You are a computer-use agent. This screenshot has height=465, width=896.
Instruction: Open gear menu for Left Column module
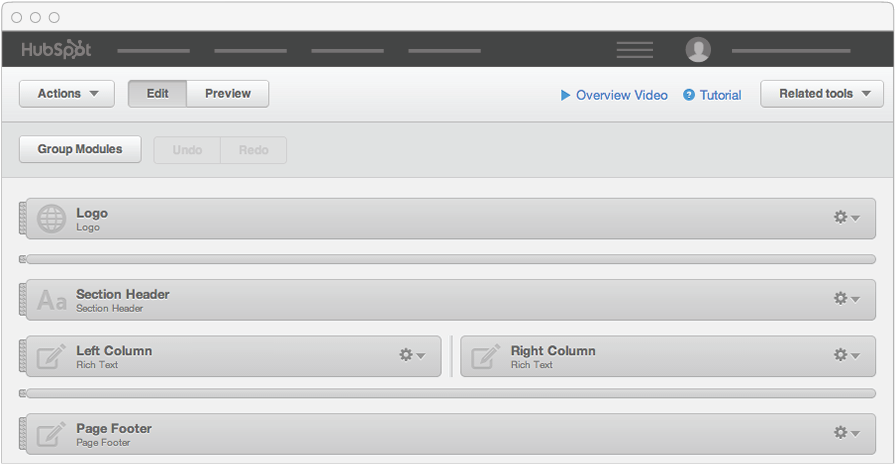(x=412, y=356)
